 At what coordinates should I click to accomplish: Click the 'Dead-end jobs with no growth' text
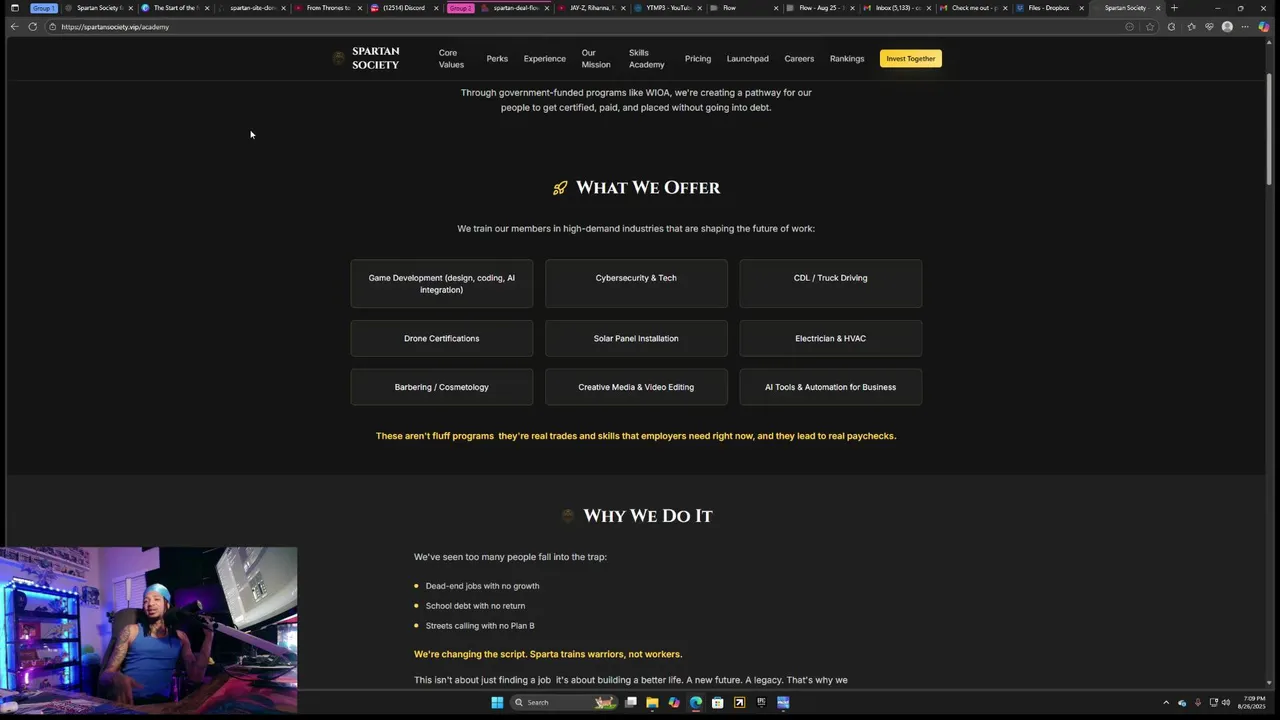pyautogui.click(x=482, y=586)
